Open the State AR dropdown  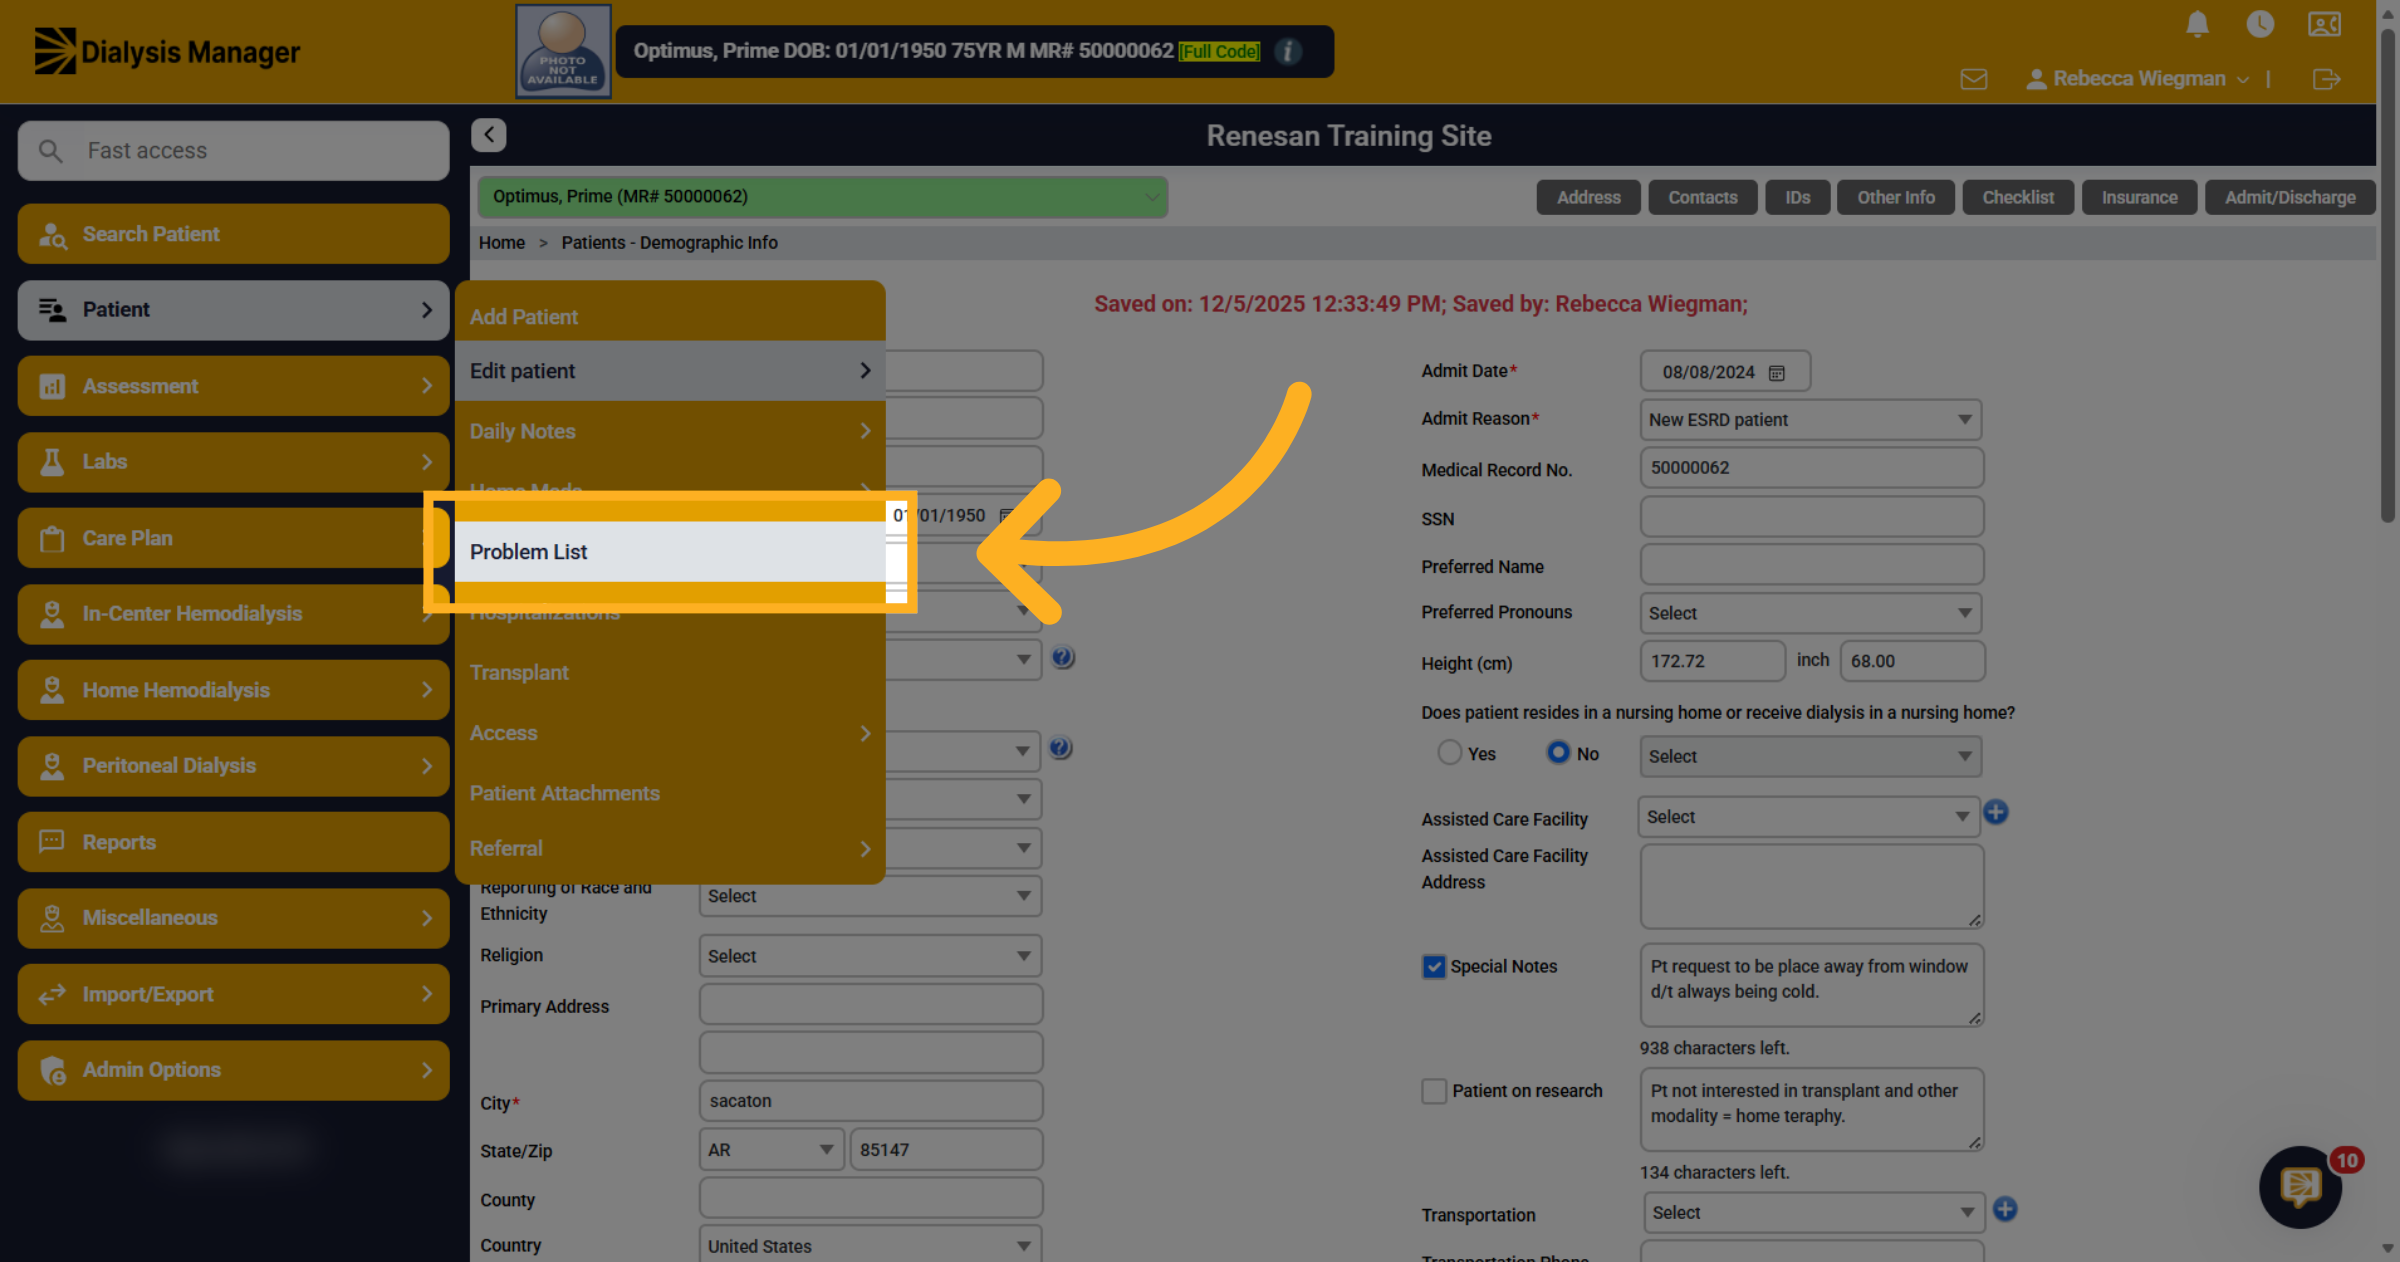(x=772, y=1150)
